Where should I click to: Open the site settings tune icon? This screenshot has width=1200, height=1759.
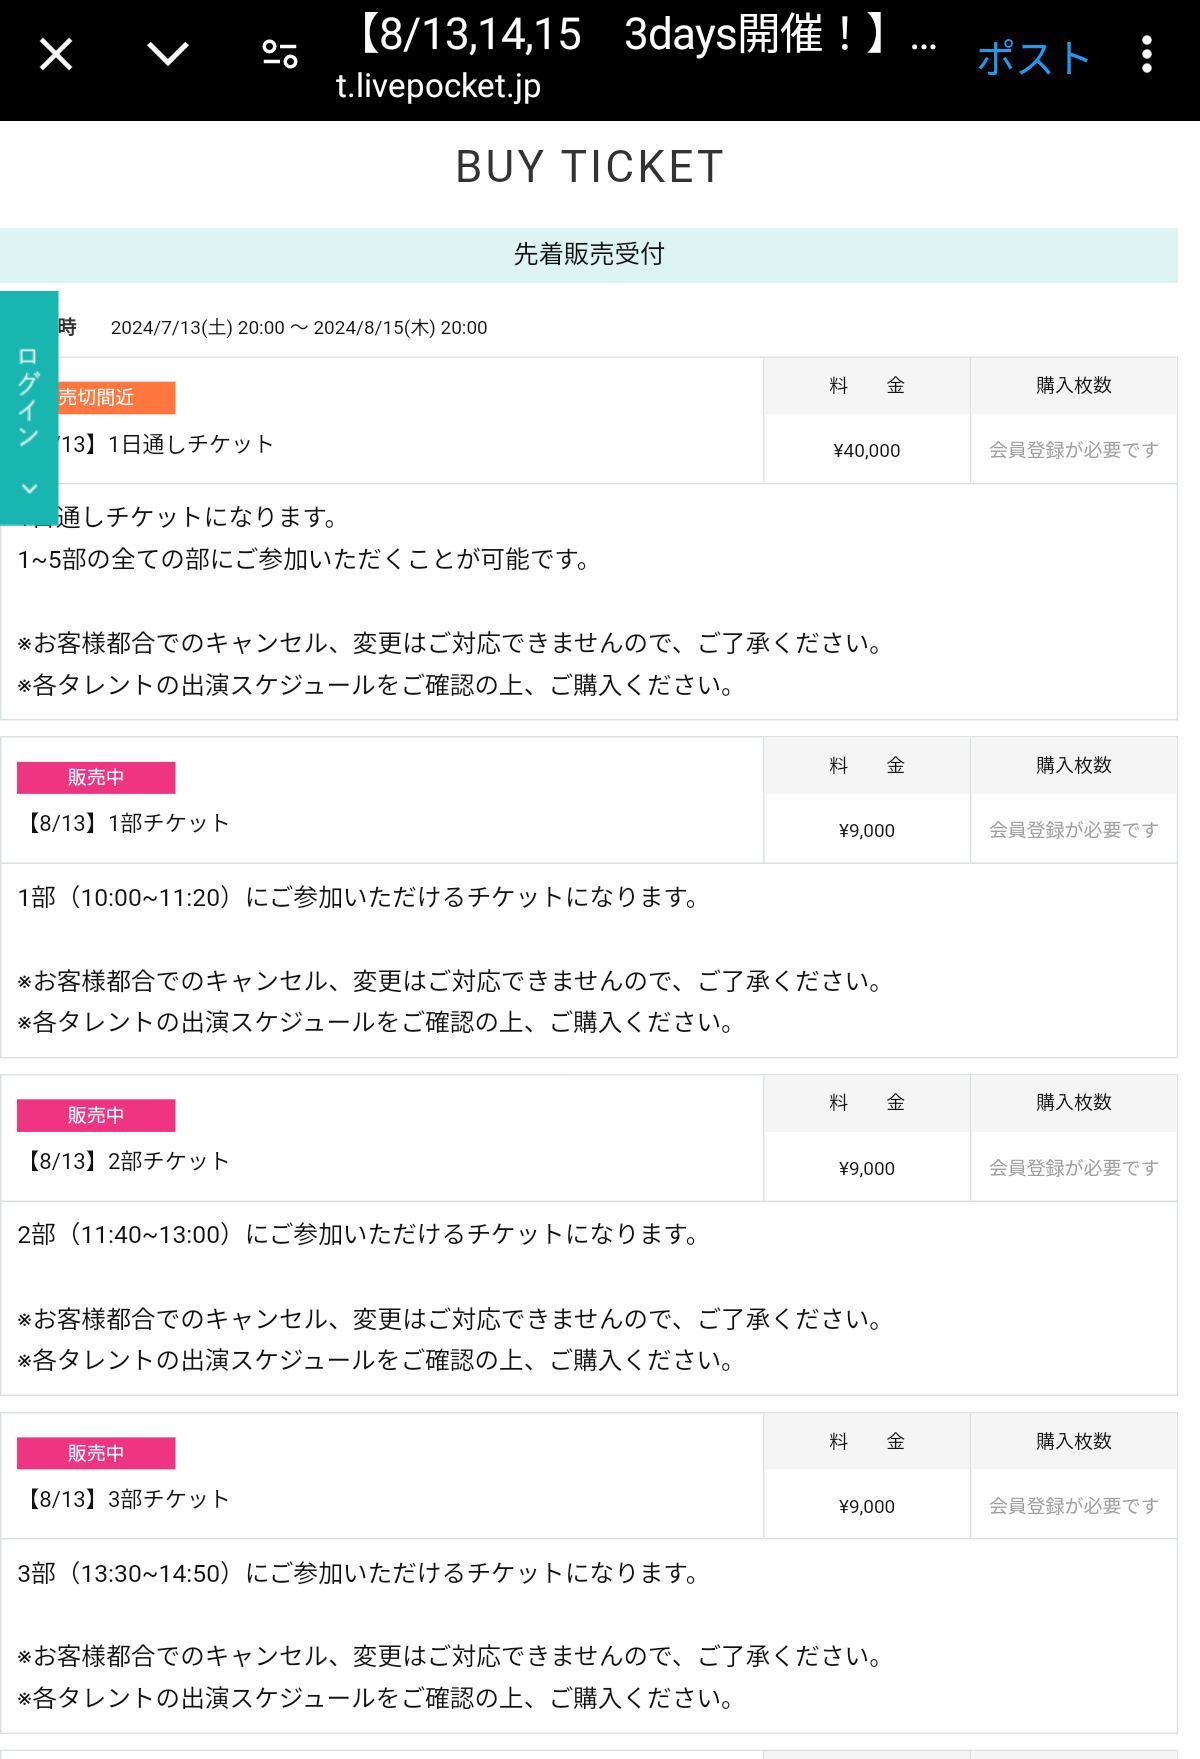point(280,54)
